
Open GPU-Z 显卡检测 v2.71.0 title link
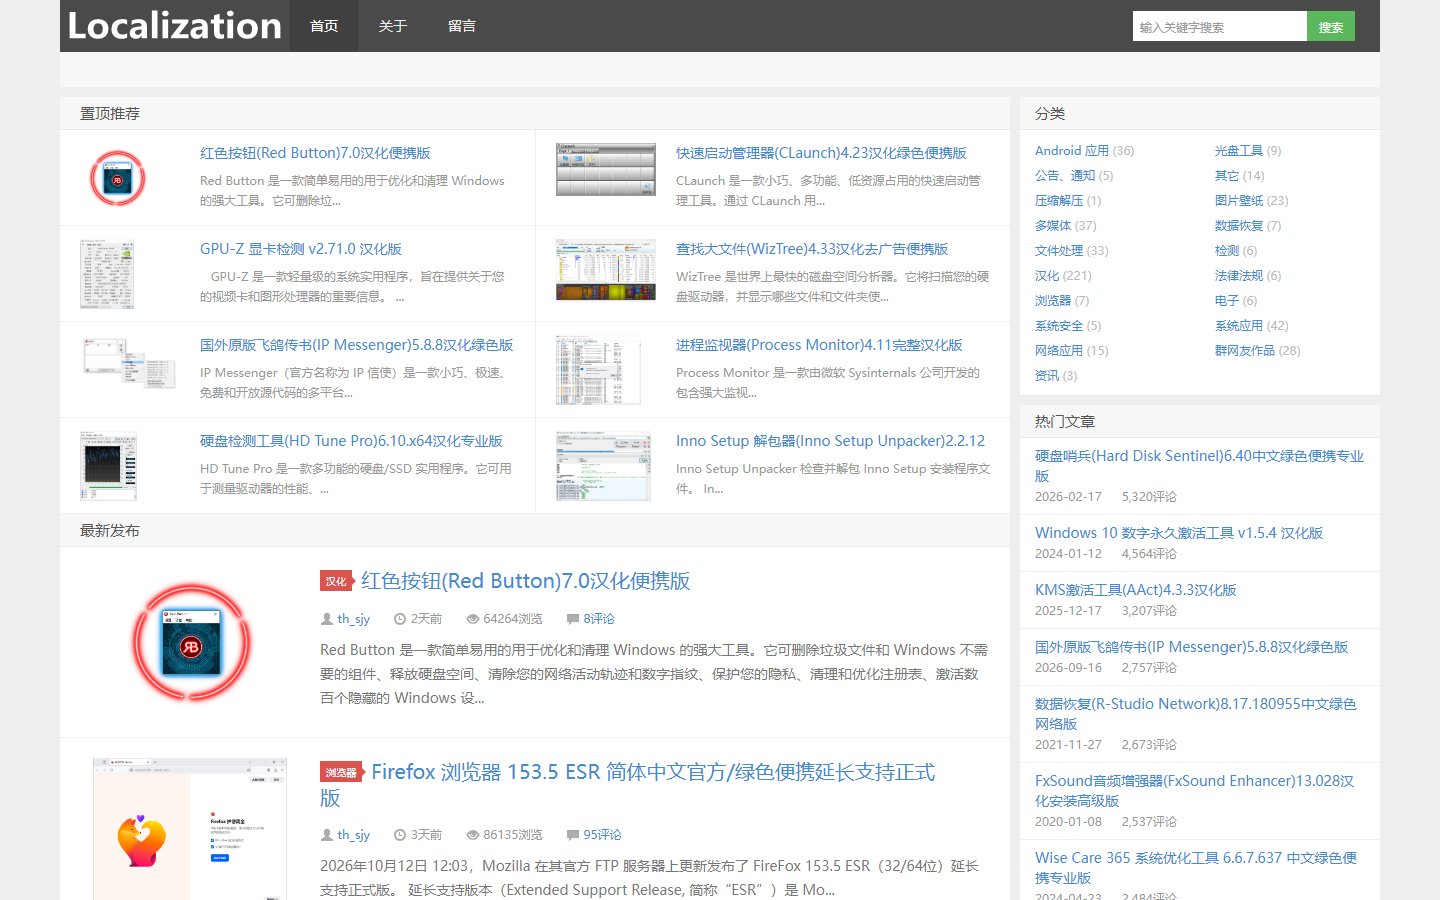(x=301, y=249)
